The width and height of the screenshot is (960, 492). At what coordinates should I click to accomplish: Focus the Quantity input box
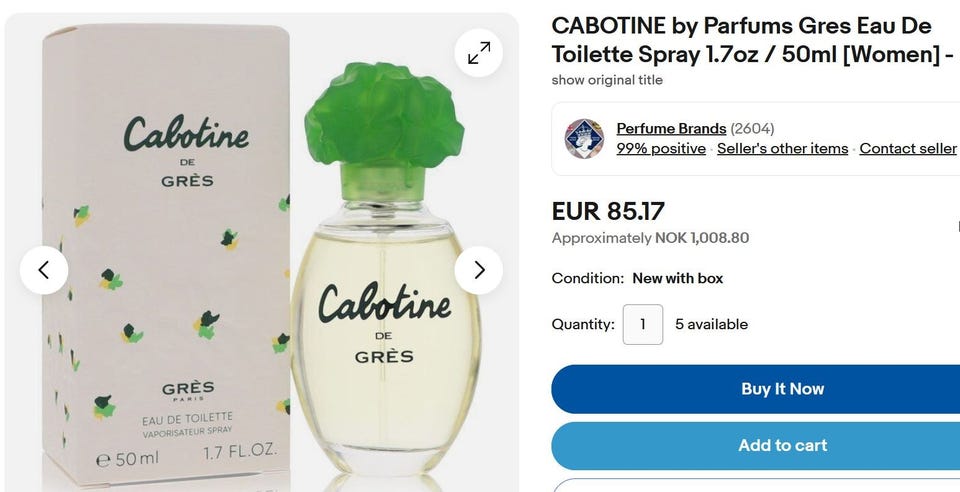[643, 324]
